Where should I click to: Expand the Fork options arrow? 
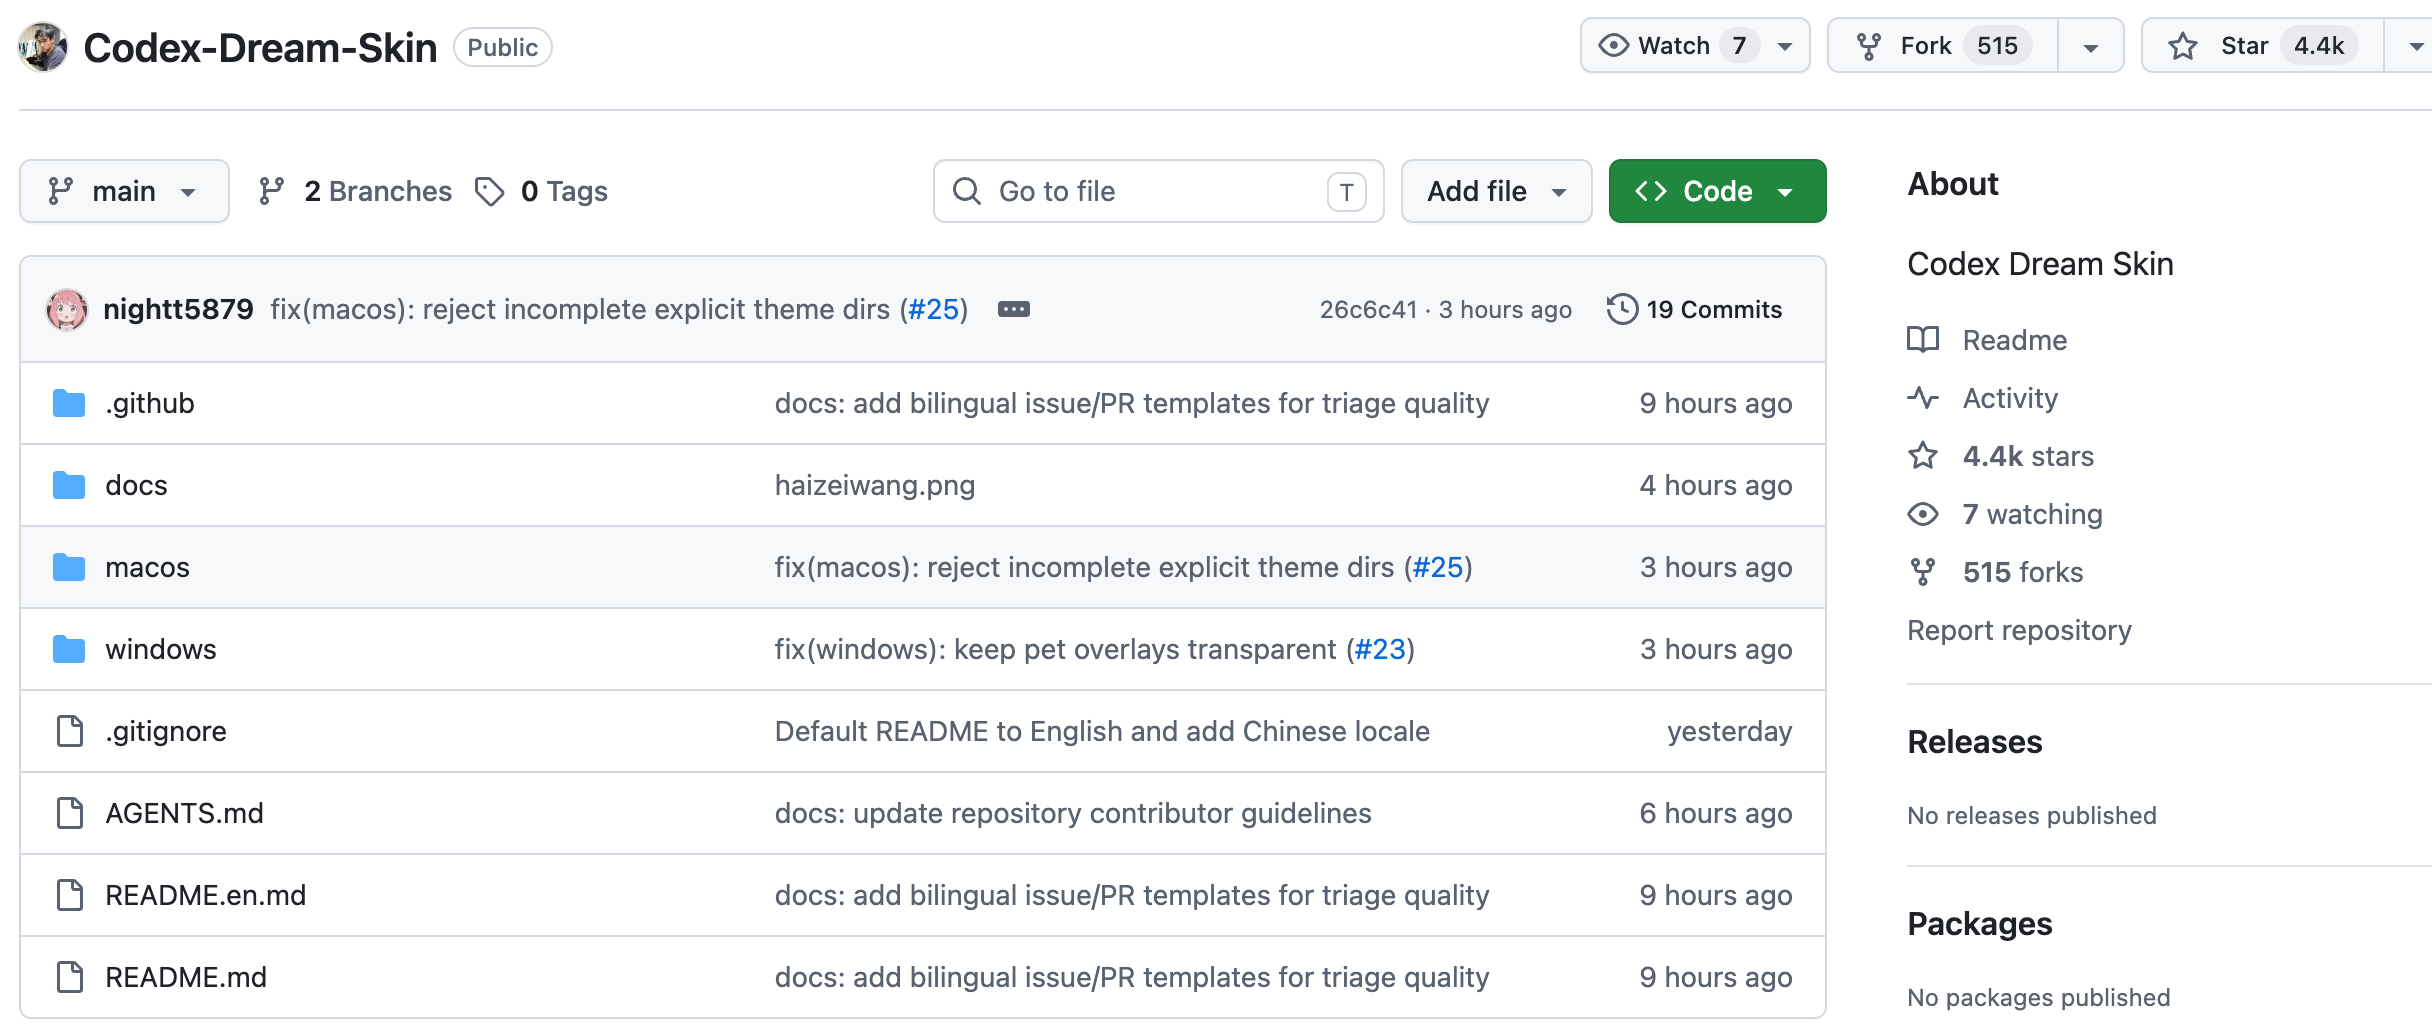(2090, 46)
